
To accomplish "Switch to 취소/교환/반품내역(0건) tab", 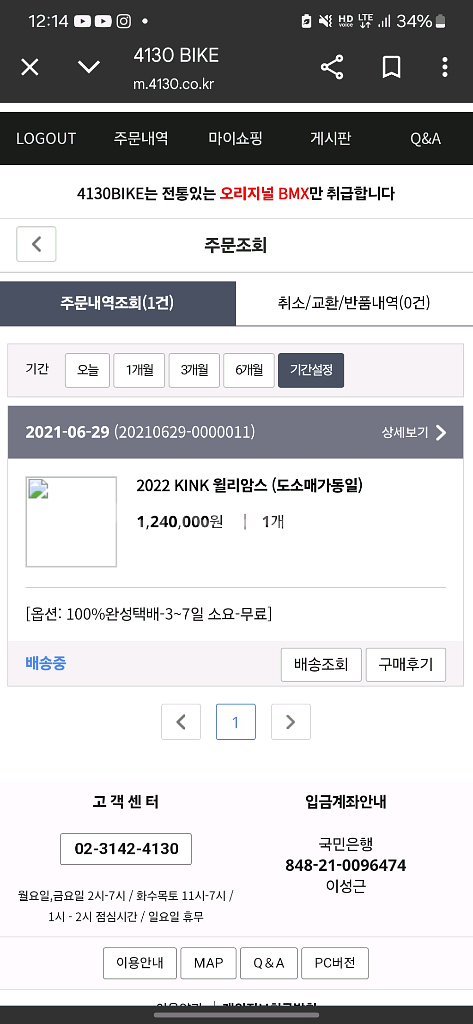I will coord(354,304).
